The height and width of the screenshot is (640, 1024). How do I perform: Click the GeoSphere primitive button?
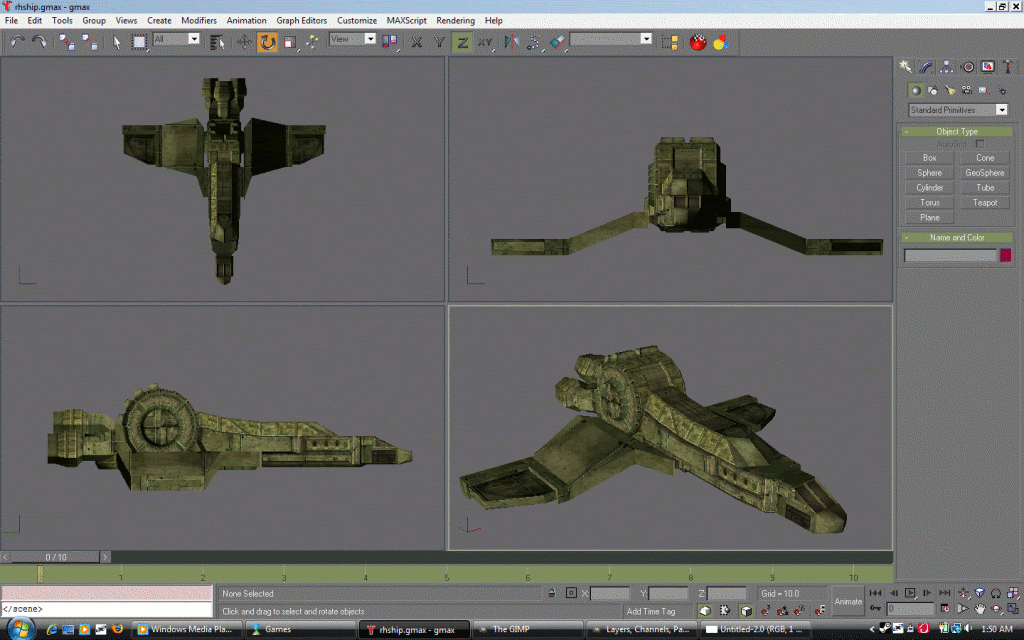tap(985, 172)
